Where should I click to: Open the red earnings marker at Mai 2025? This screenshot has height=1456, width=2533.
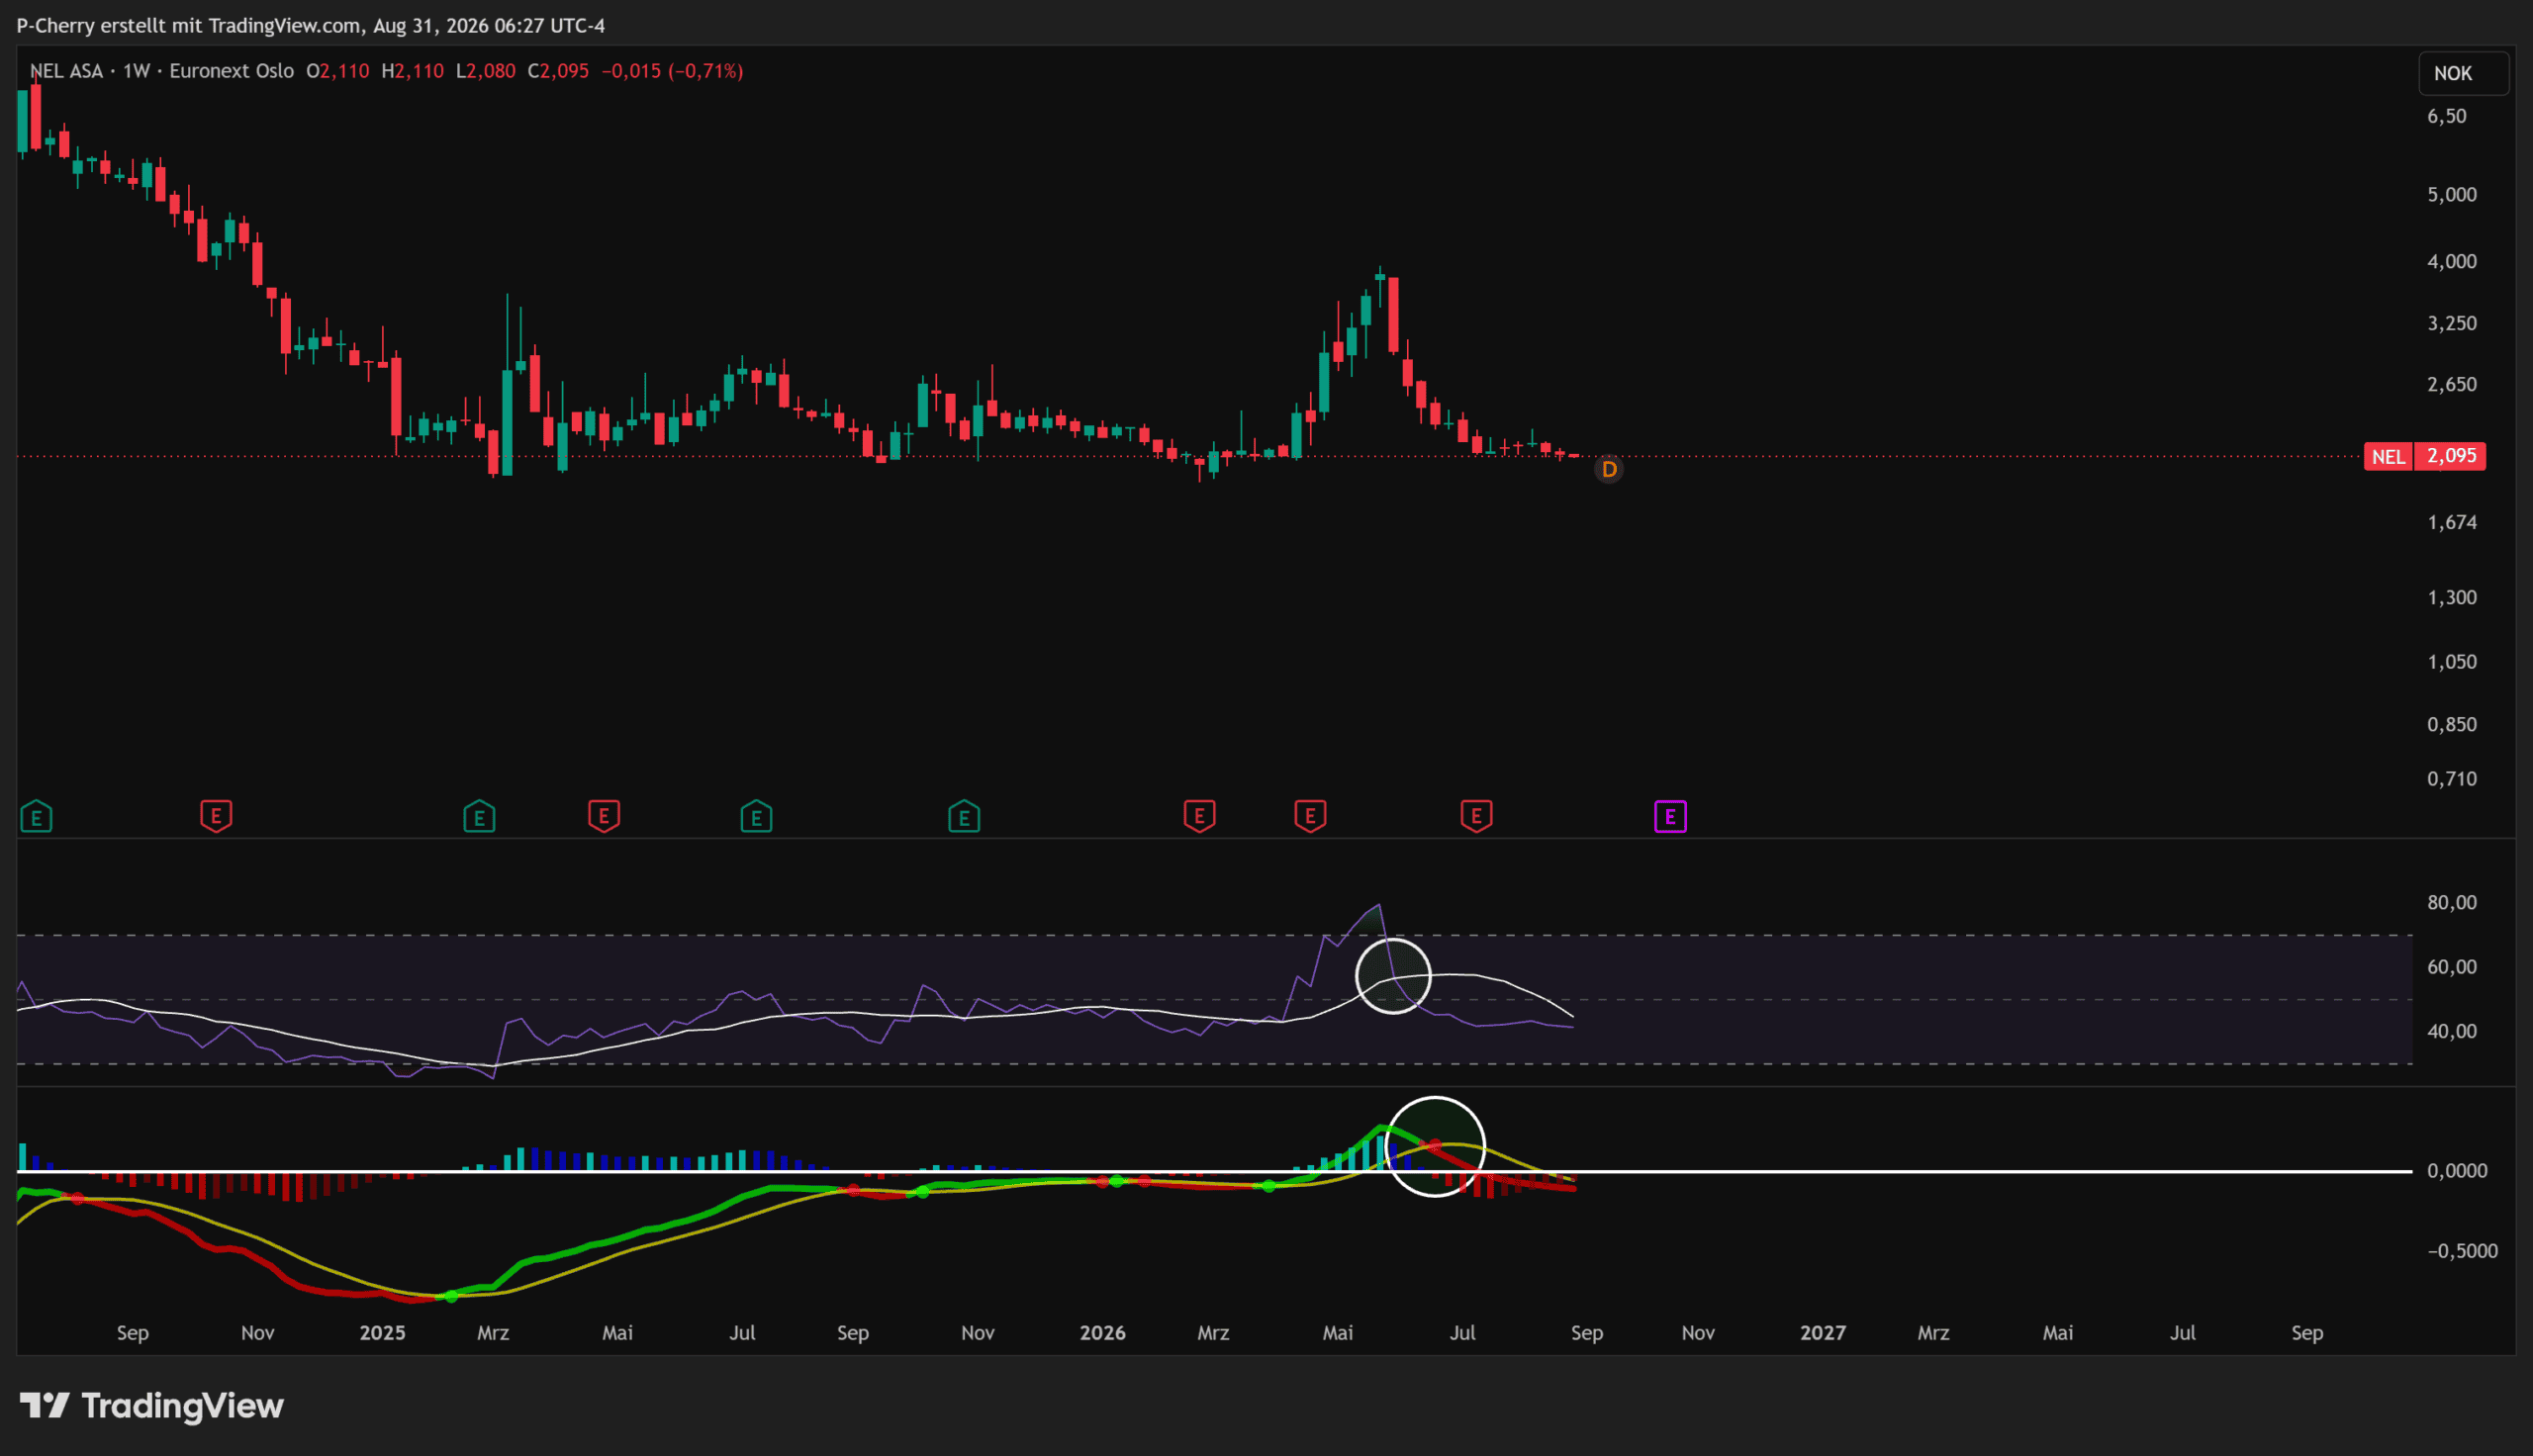(x=604, y=817)
